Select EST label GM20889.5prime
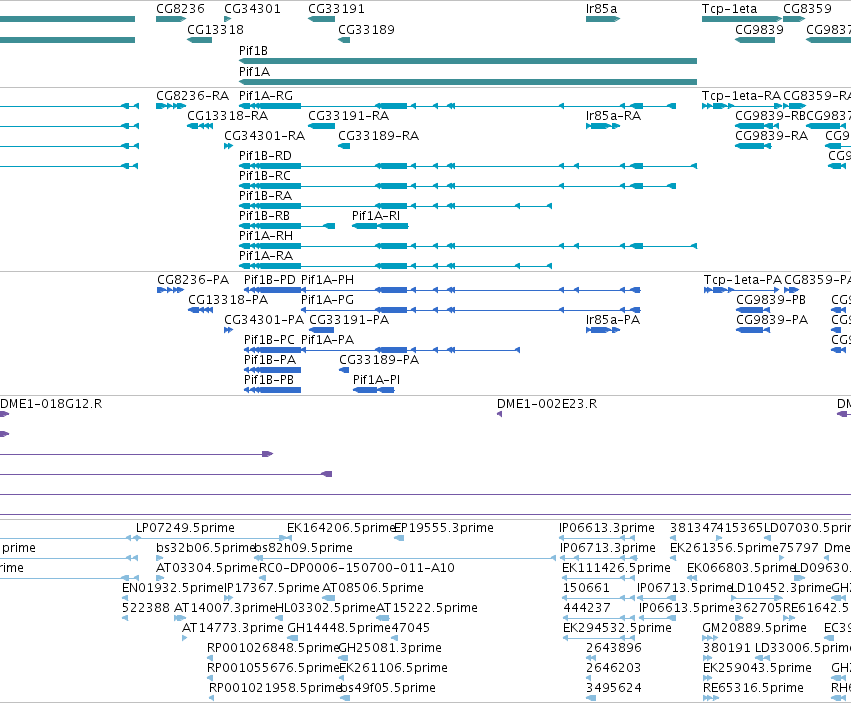The image size is (851, 703). [754, 628]
